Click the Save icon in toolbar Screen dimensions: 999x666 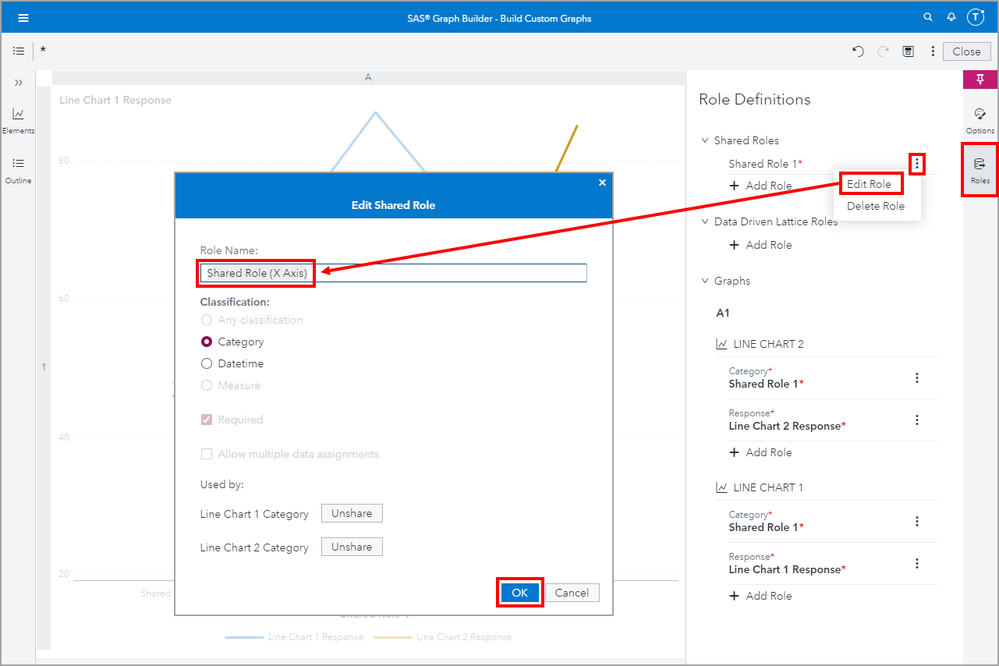[909, 52]
